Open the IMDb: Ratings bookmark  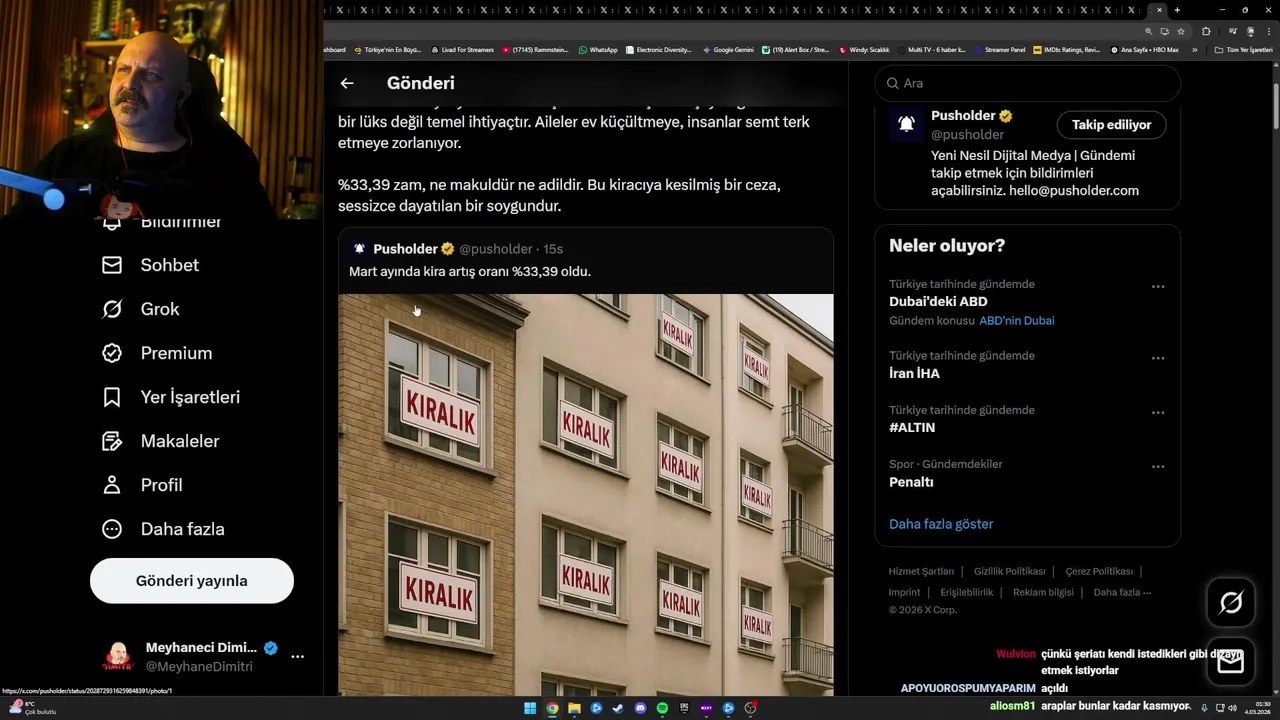click(x=1066, y=49)
